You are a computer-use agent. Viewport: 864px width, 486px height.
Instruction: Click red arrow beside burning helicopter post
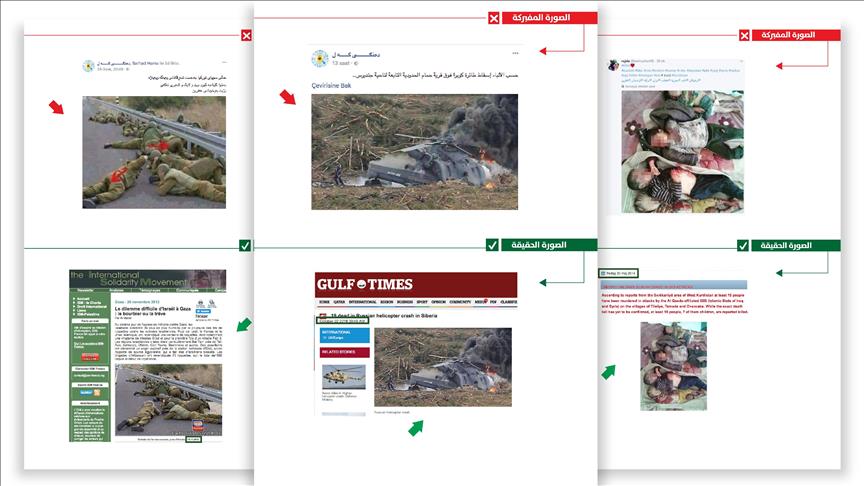coord(288,97)
